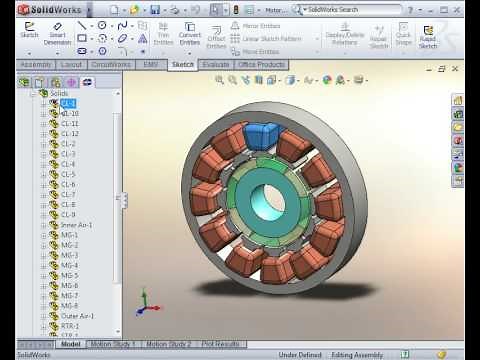Switch to the Office Products tab
This screenshot has width=480, height=360.
coord(261,64)
